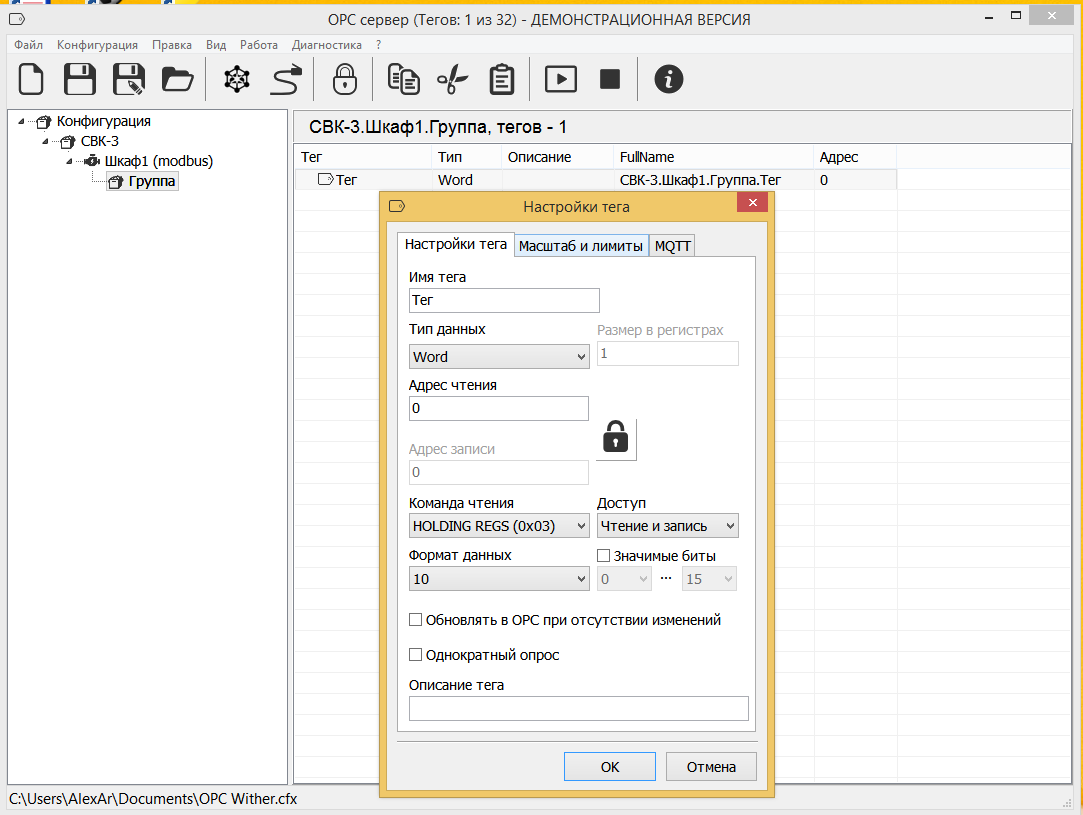Open Доступ dropdown Чтение и запись
Screen dimensions: 1083x815
[667, 526]
